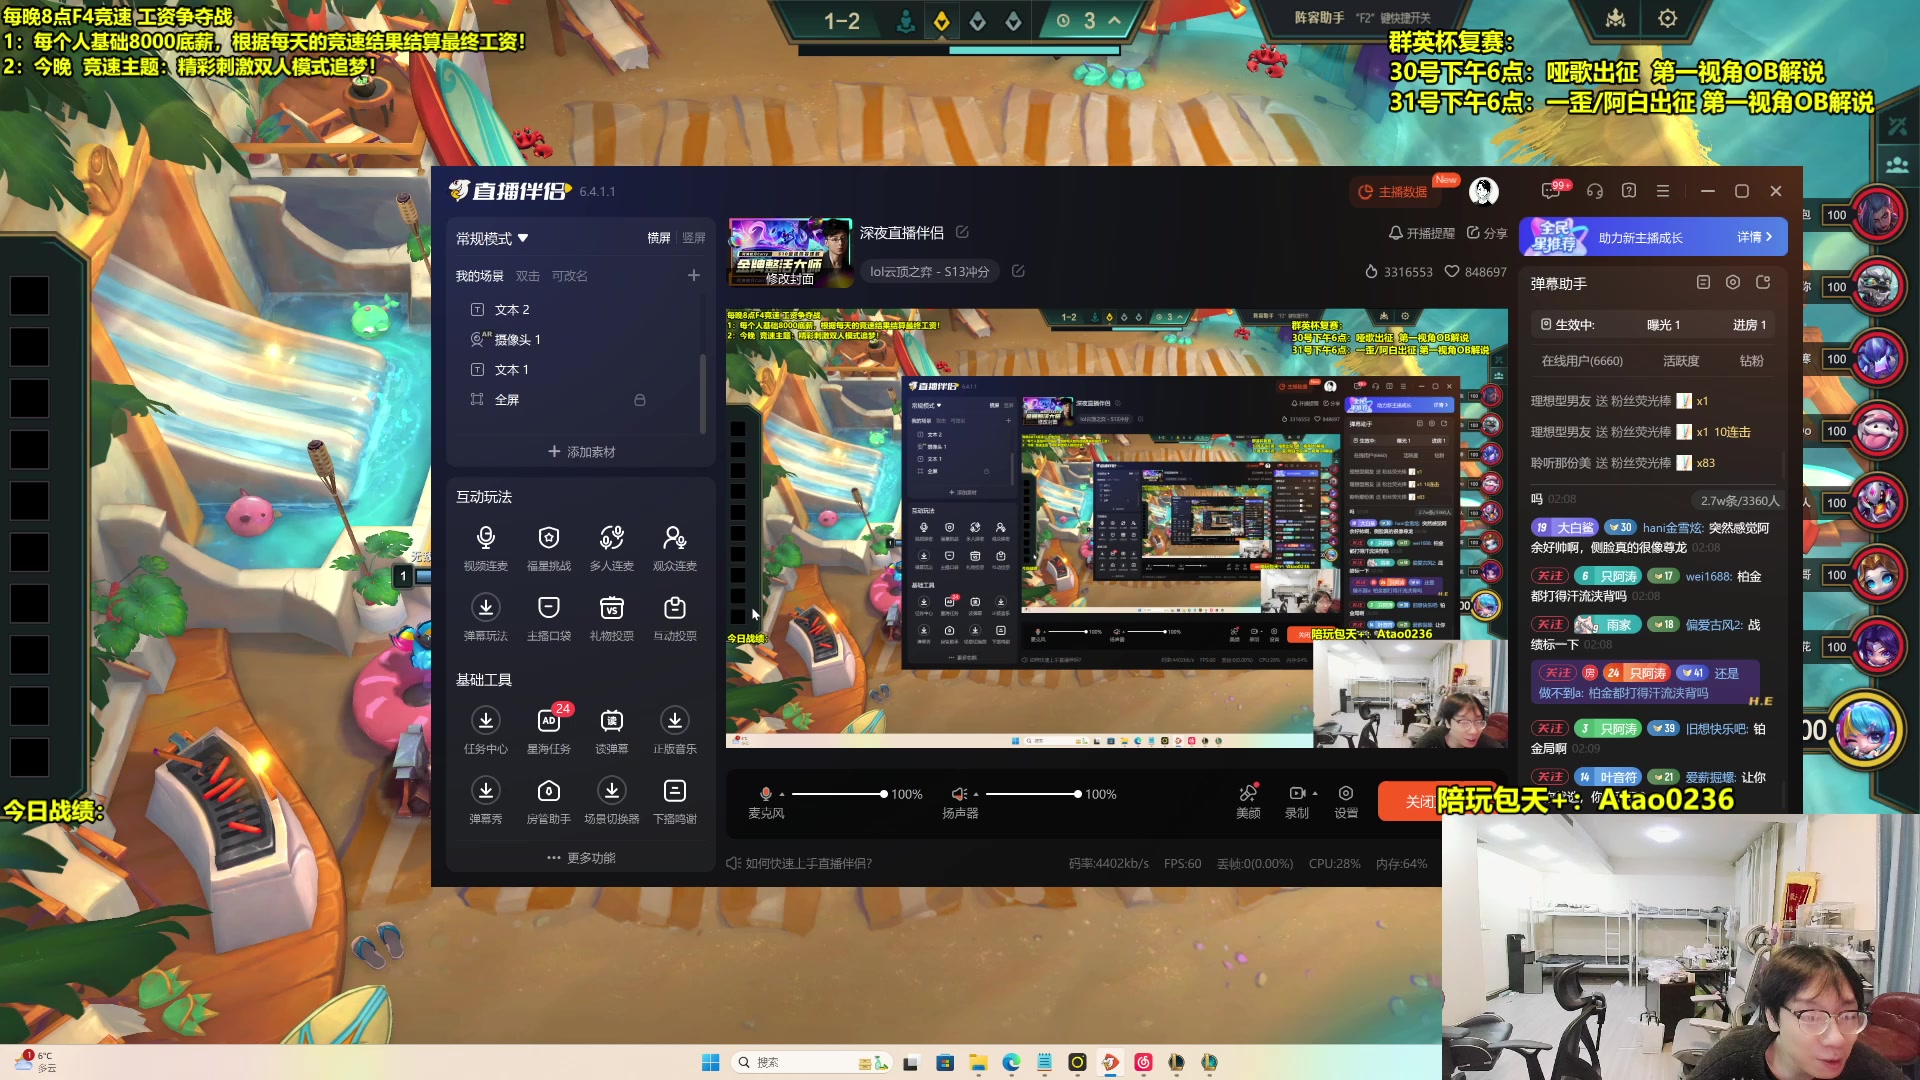
Task: Open the 福星挑战 challenge feature
Action: click(548, 548)
